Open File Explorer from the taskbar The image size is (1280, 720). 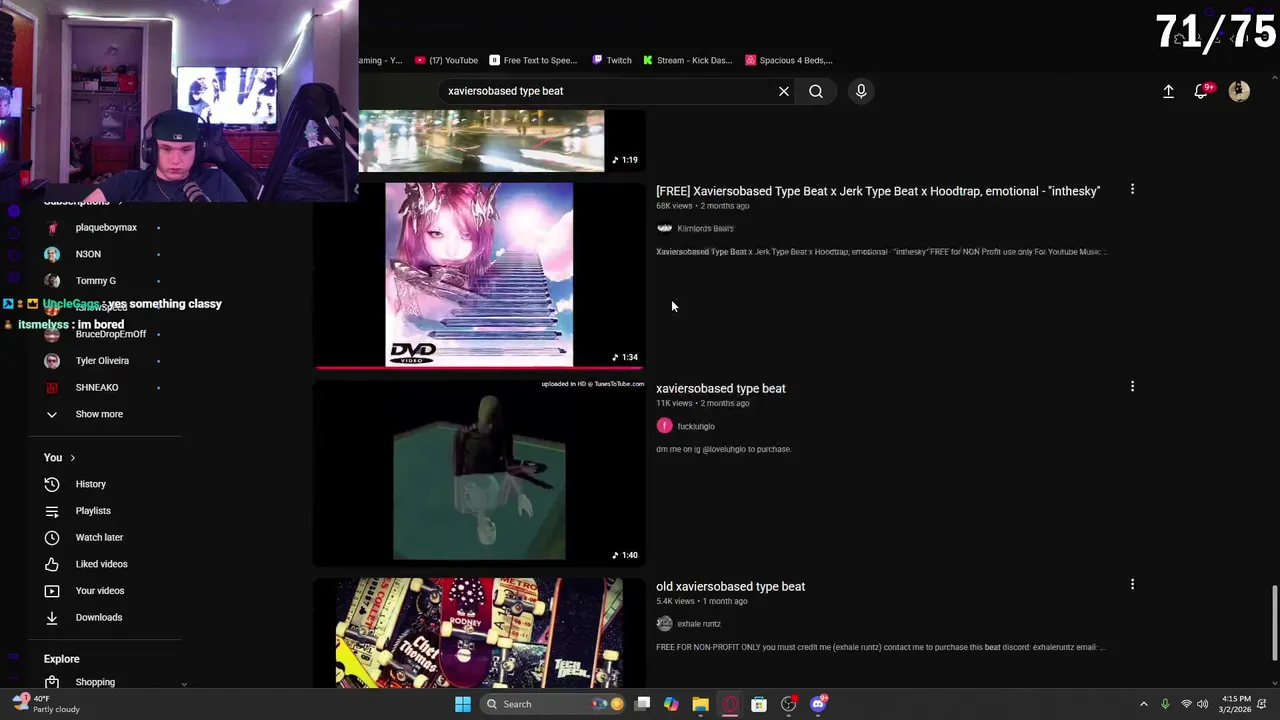[x=700, y=704]
